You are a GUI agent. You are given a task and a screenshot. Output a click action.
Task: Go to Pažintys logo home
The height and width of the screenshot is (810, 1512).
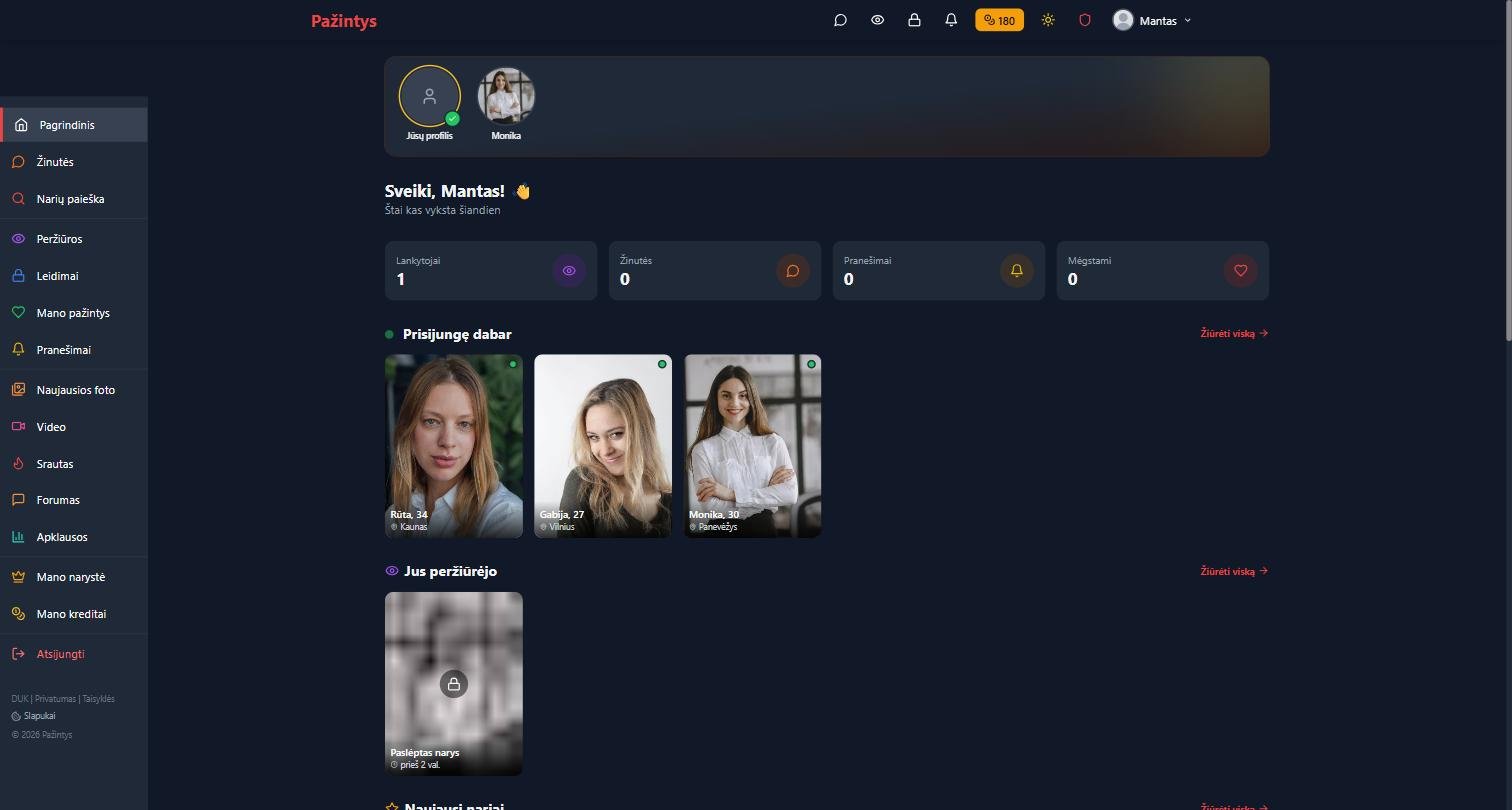pos(344,21)
